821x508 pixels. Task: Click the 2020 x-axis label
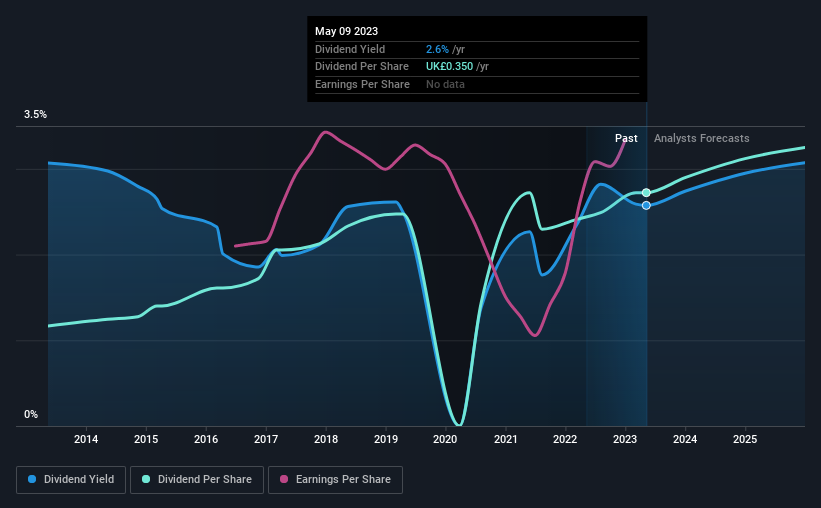pos(446,439)
